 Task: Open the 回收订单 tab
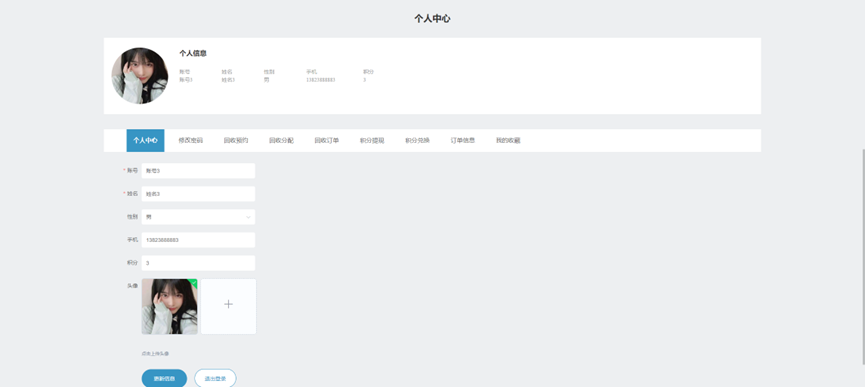(327, 141)
